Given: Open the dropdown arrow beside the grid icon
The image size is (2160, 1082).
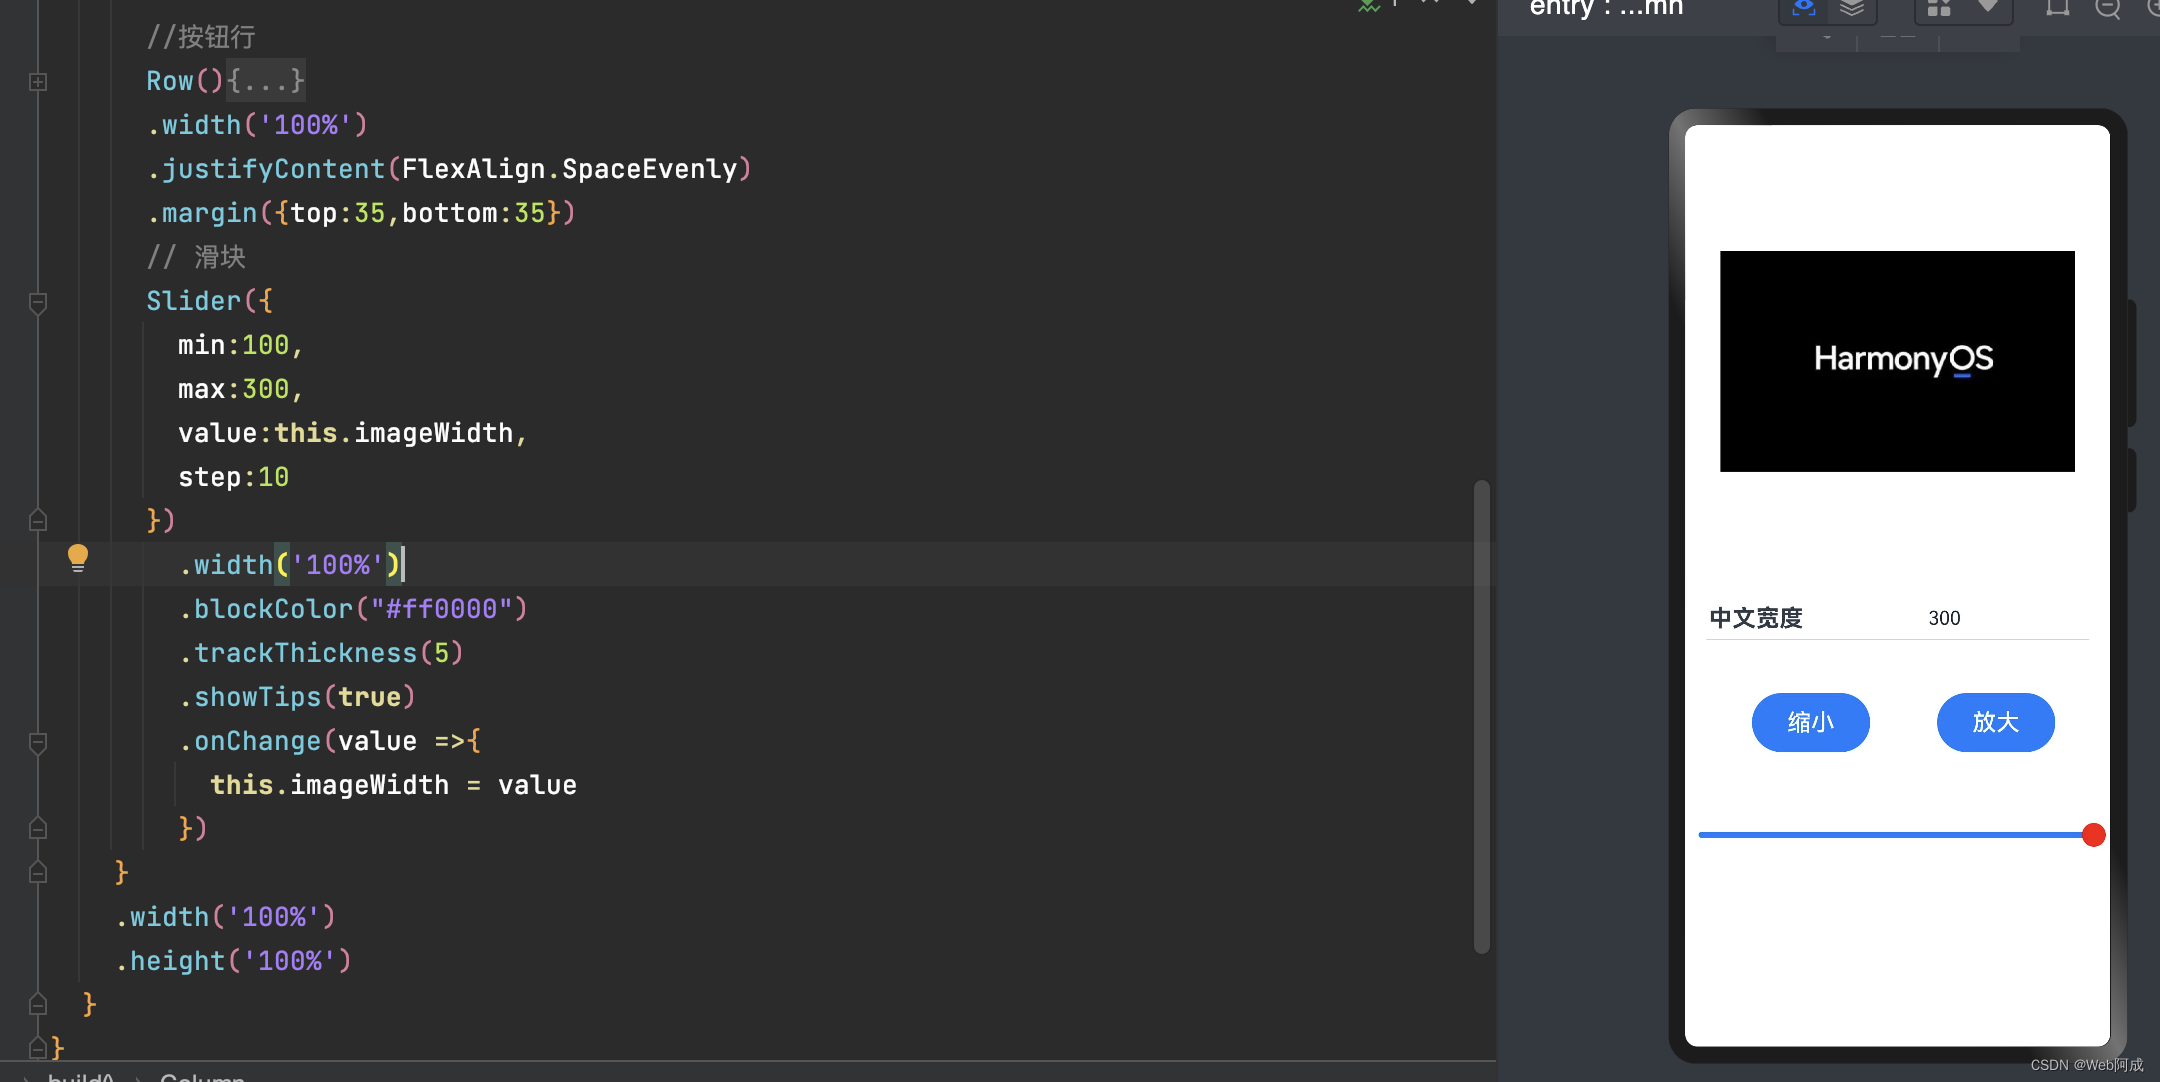Looking at the screenshot, I should tap(1988, 7).
